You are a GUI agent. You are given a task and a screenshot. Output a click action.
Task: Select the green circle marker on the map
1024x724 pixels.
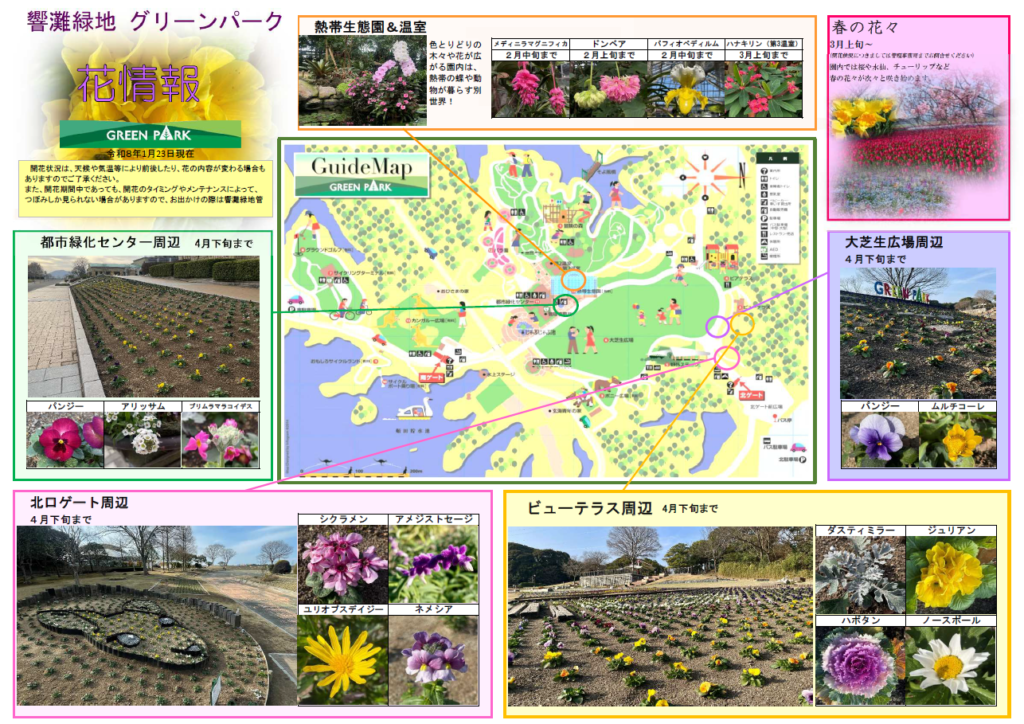point(566,304)
